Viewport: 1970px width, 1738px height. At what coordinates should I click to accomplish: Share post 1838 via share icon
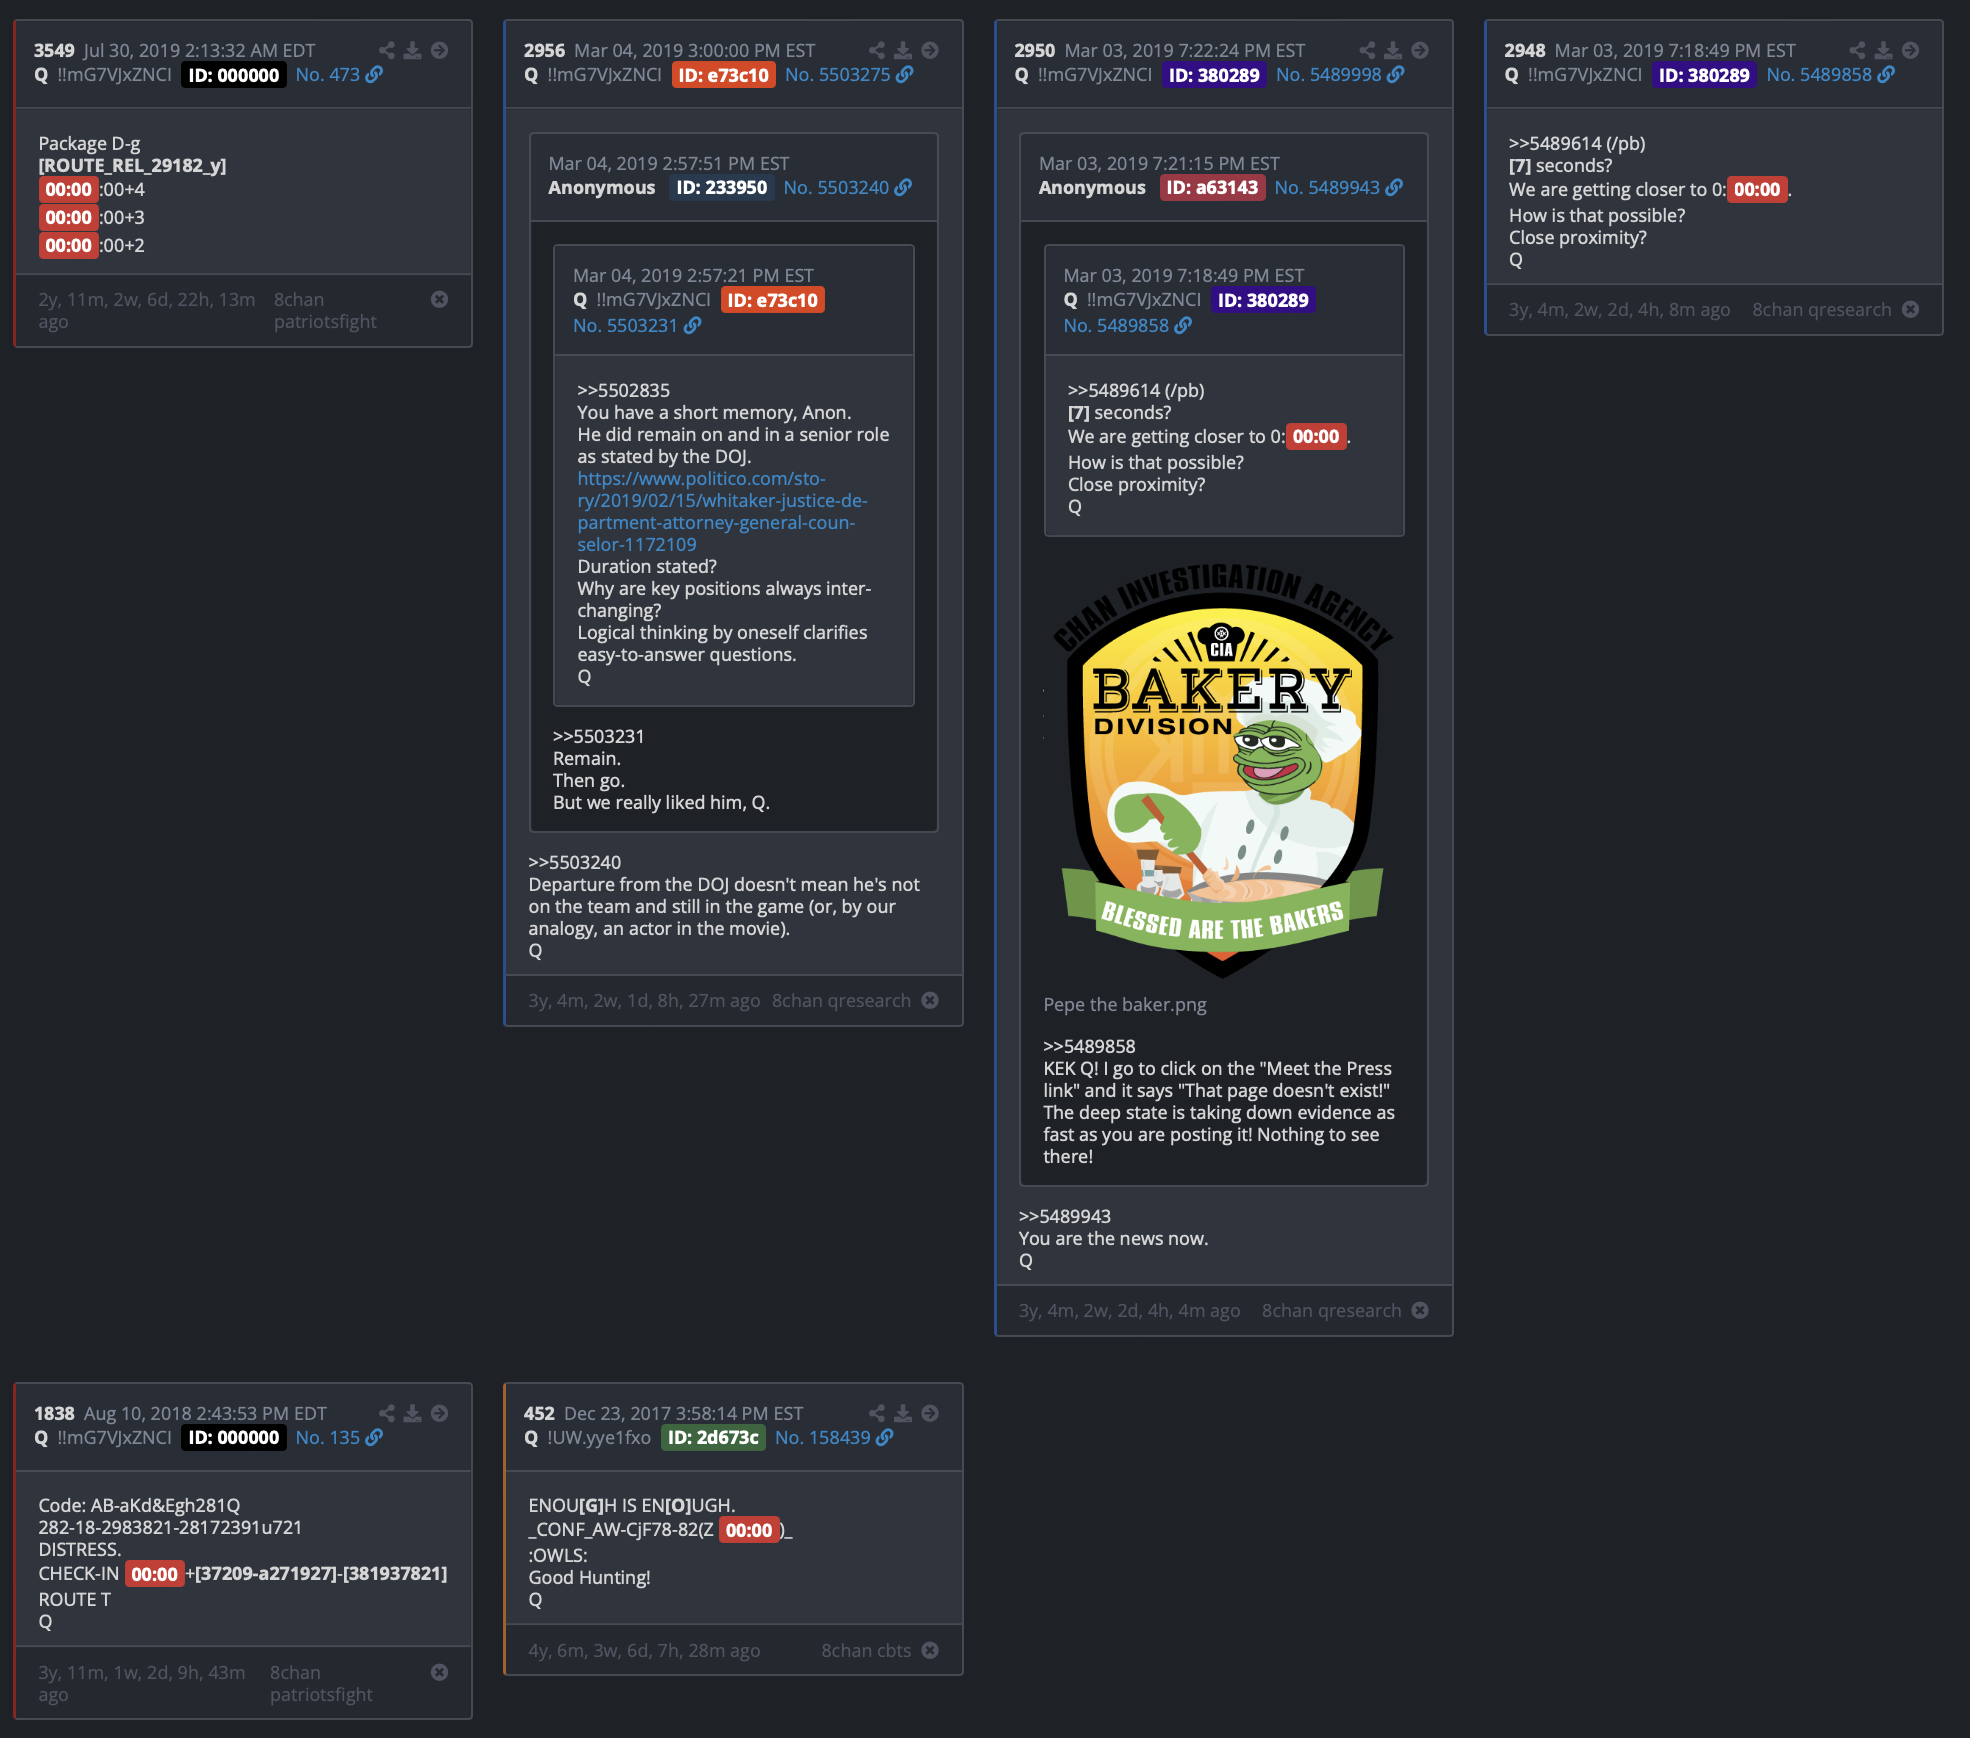tap(387, 1413)
